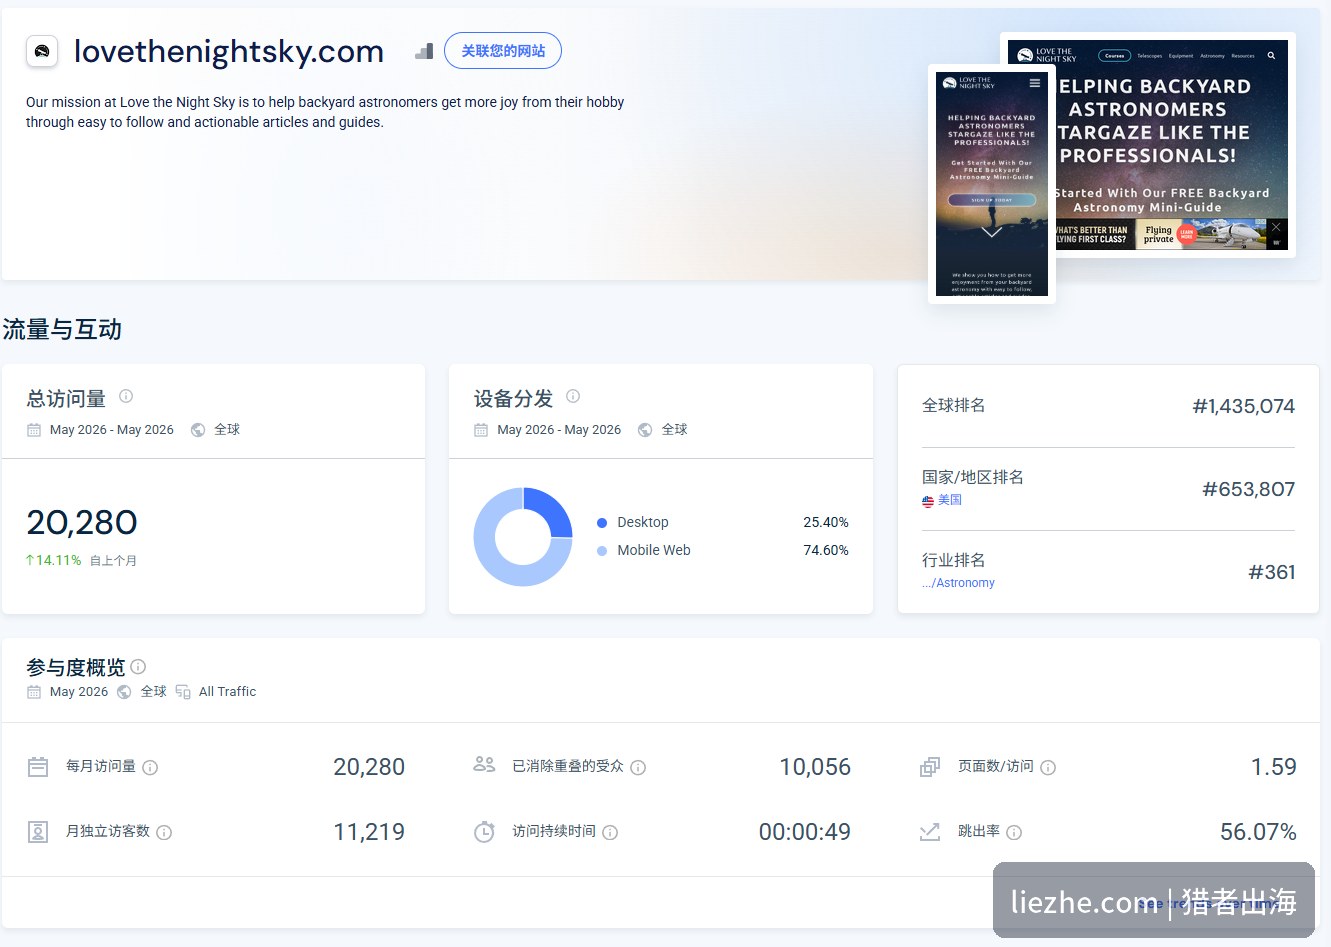The width and height of the screenshot is (1331, 947).
Task: Click the 关联您的网站 button
Action: [503, 51]
